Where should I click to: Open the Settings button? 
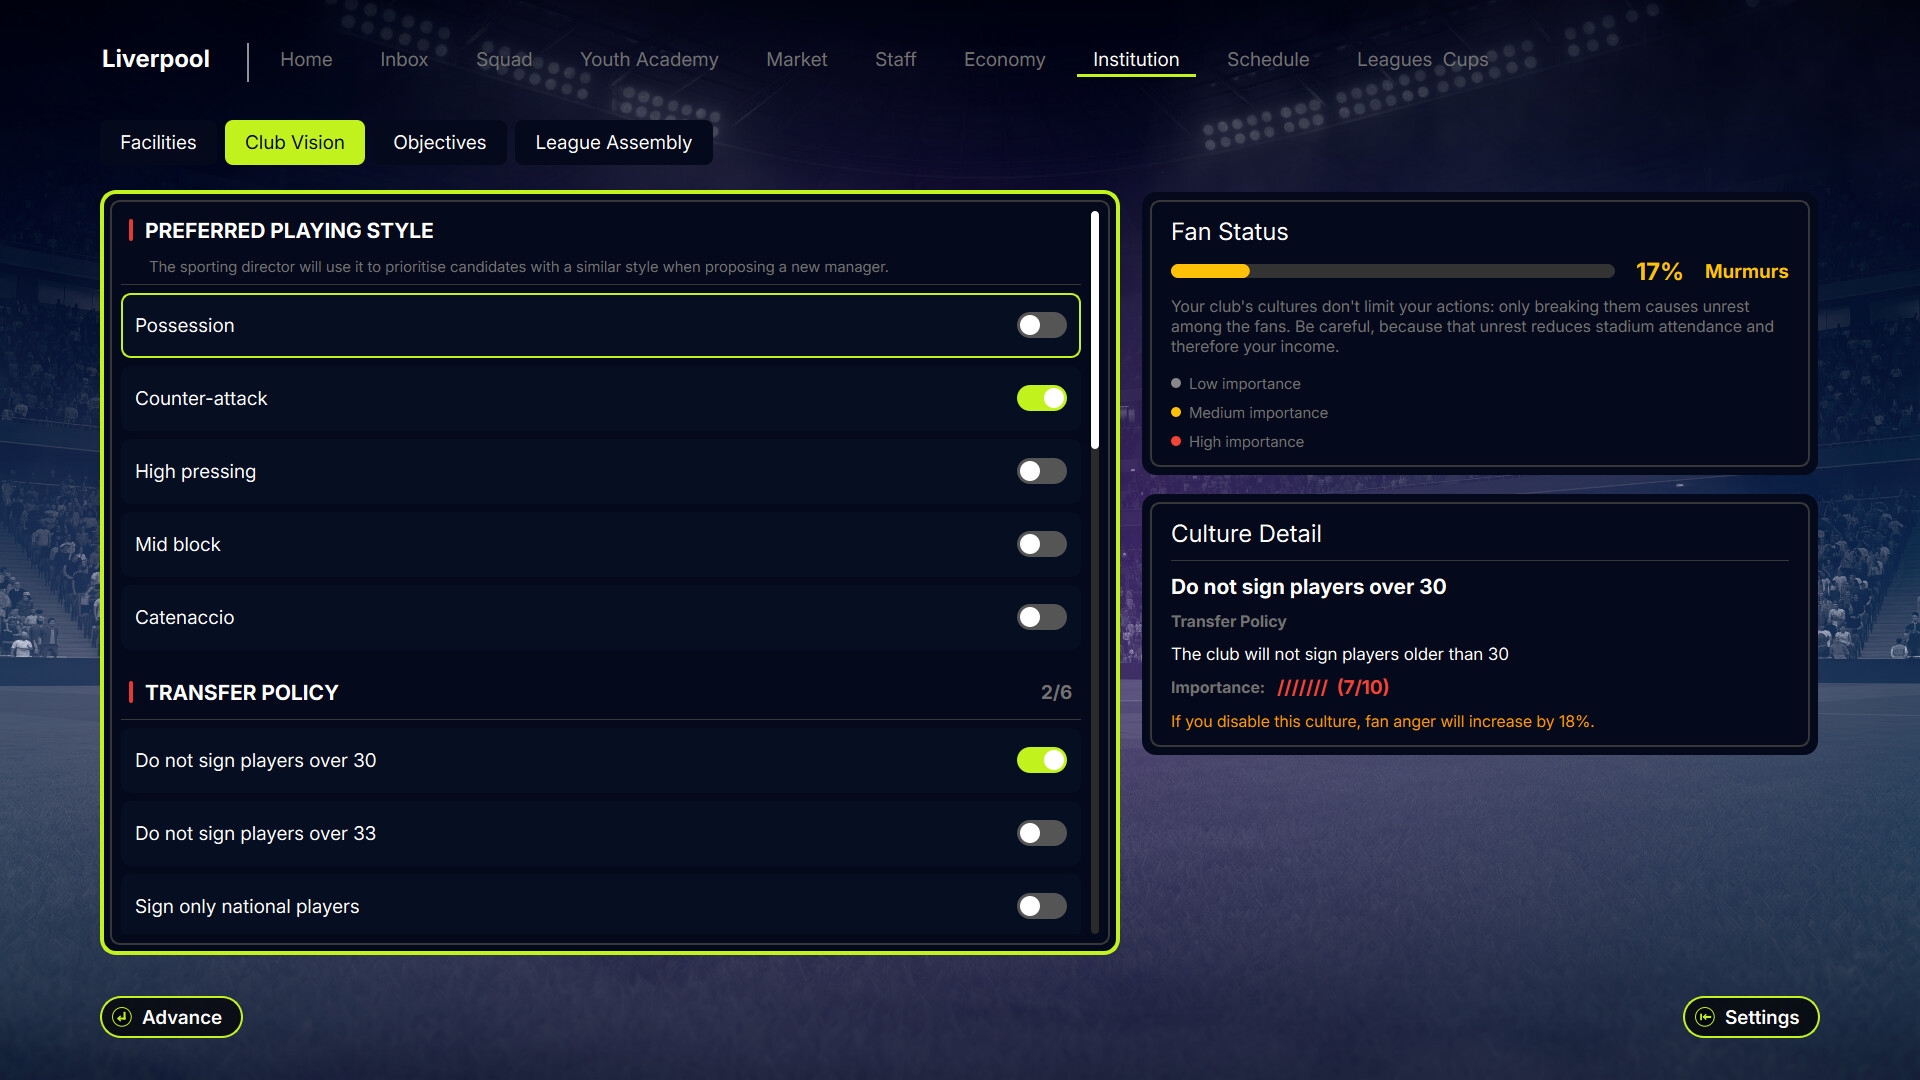click(1751, 1017)
